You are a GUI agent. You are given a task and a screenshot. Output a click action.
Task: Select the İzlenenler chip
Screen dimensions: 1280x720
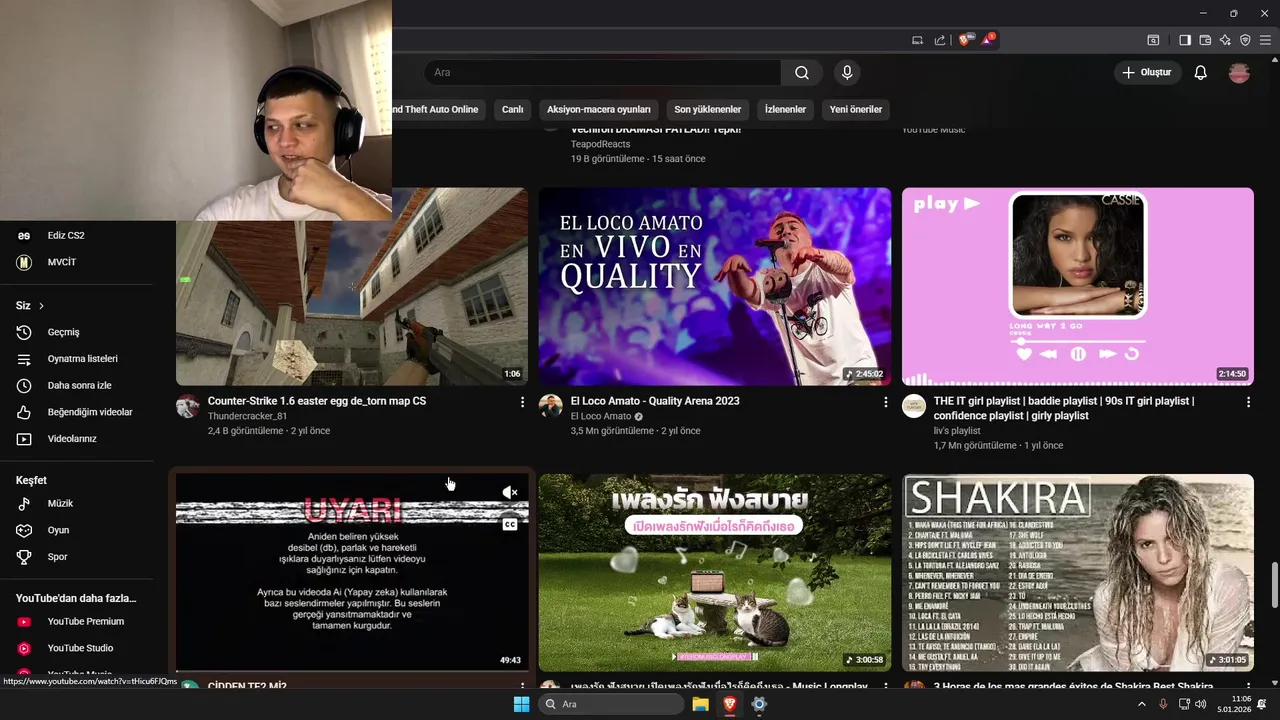785,110
